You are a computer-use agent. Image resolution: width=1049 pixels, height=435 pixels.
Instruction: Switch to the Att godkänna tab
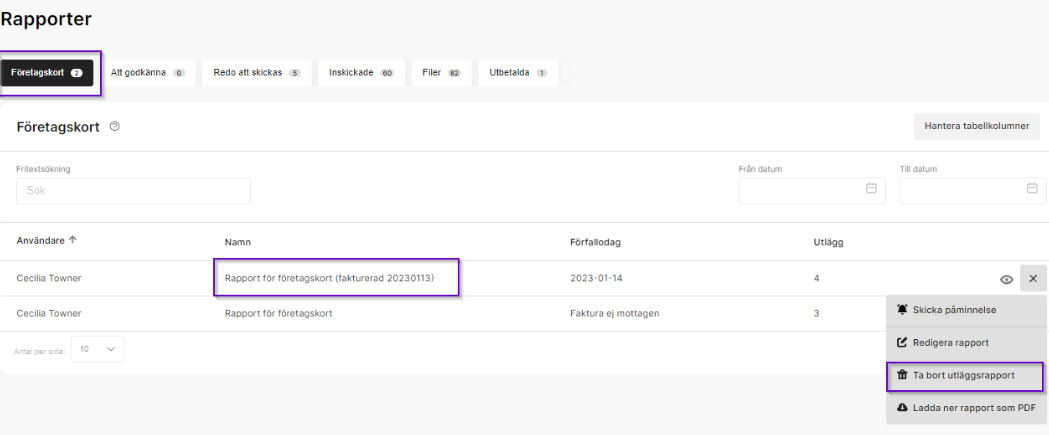pos(147,73)
